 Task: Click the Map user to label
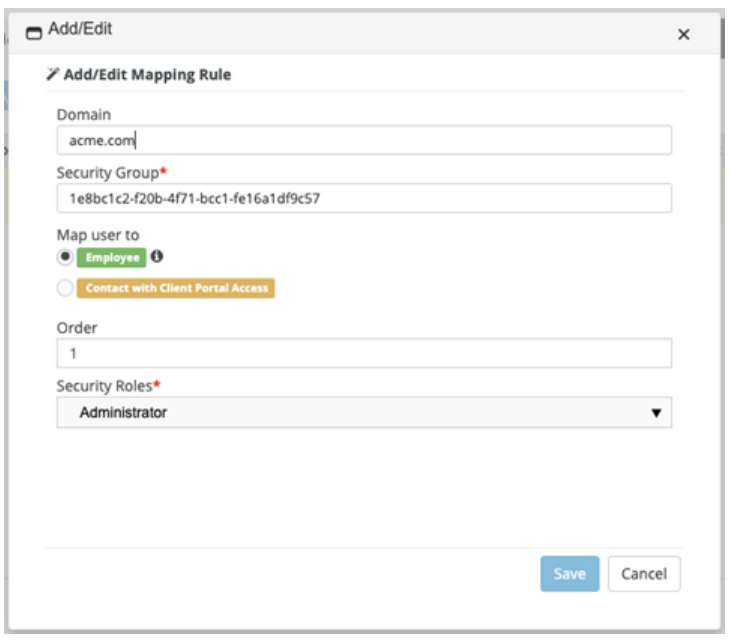pyautogui.click(x=98, y=235)
